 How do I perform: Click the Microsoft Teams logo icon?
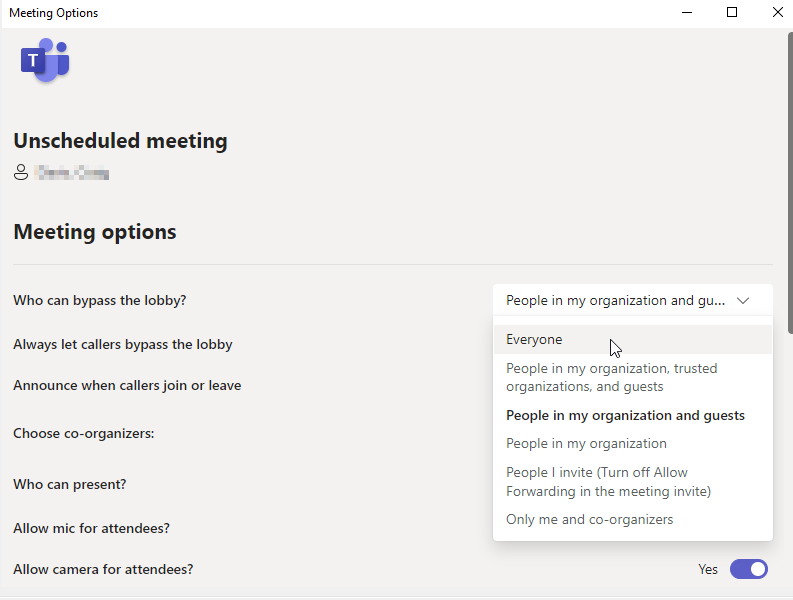point(45,60)
